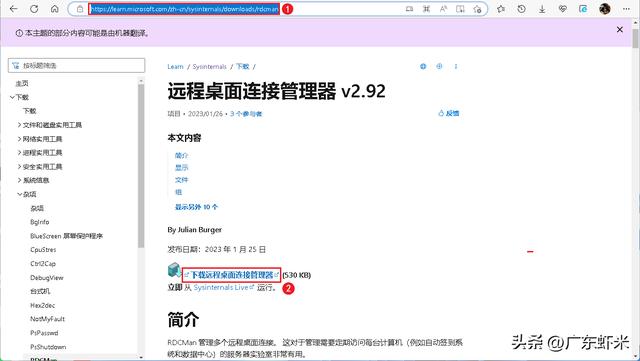Focus the filter by title field
The height and width of the screenshot is (361, 640).
point(76,65)
